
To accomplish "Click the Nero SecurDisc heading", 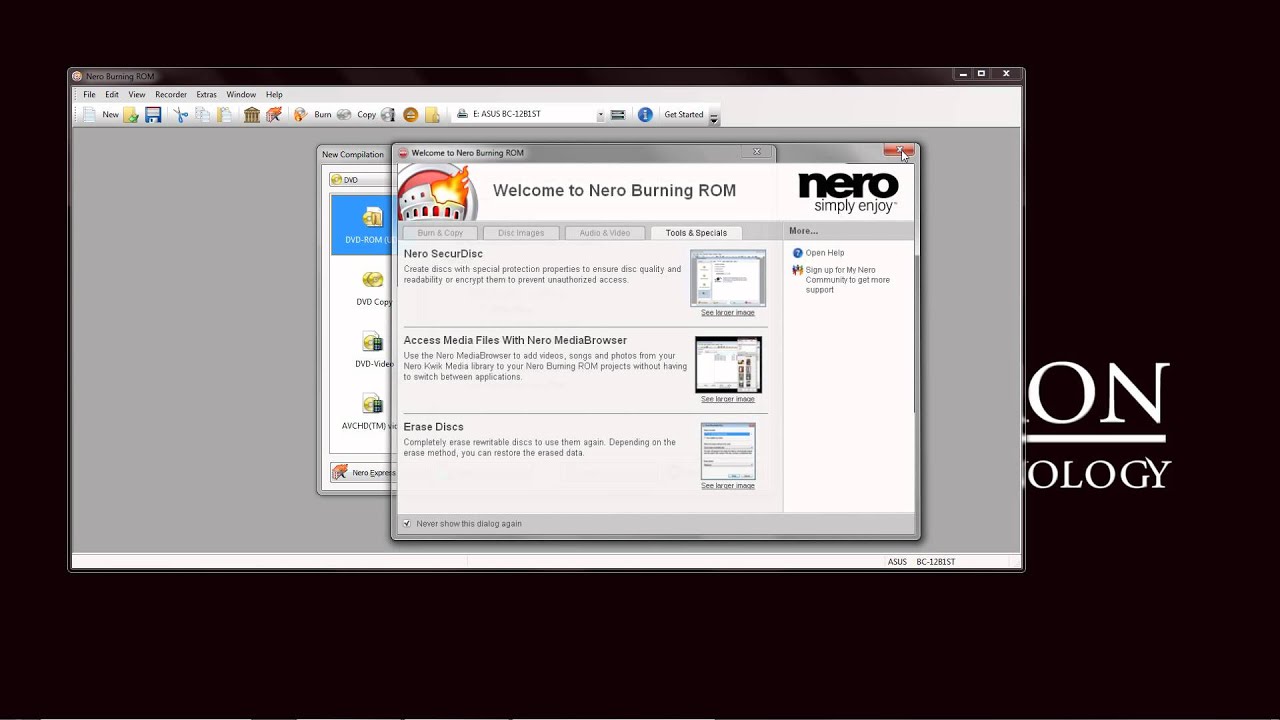I will click(x=443, y=254).
